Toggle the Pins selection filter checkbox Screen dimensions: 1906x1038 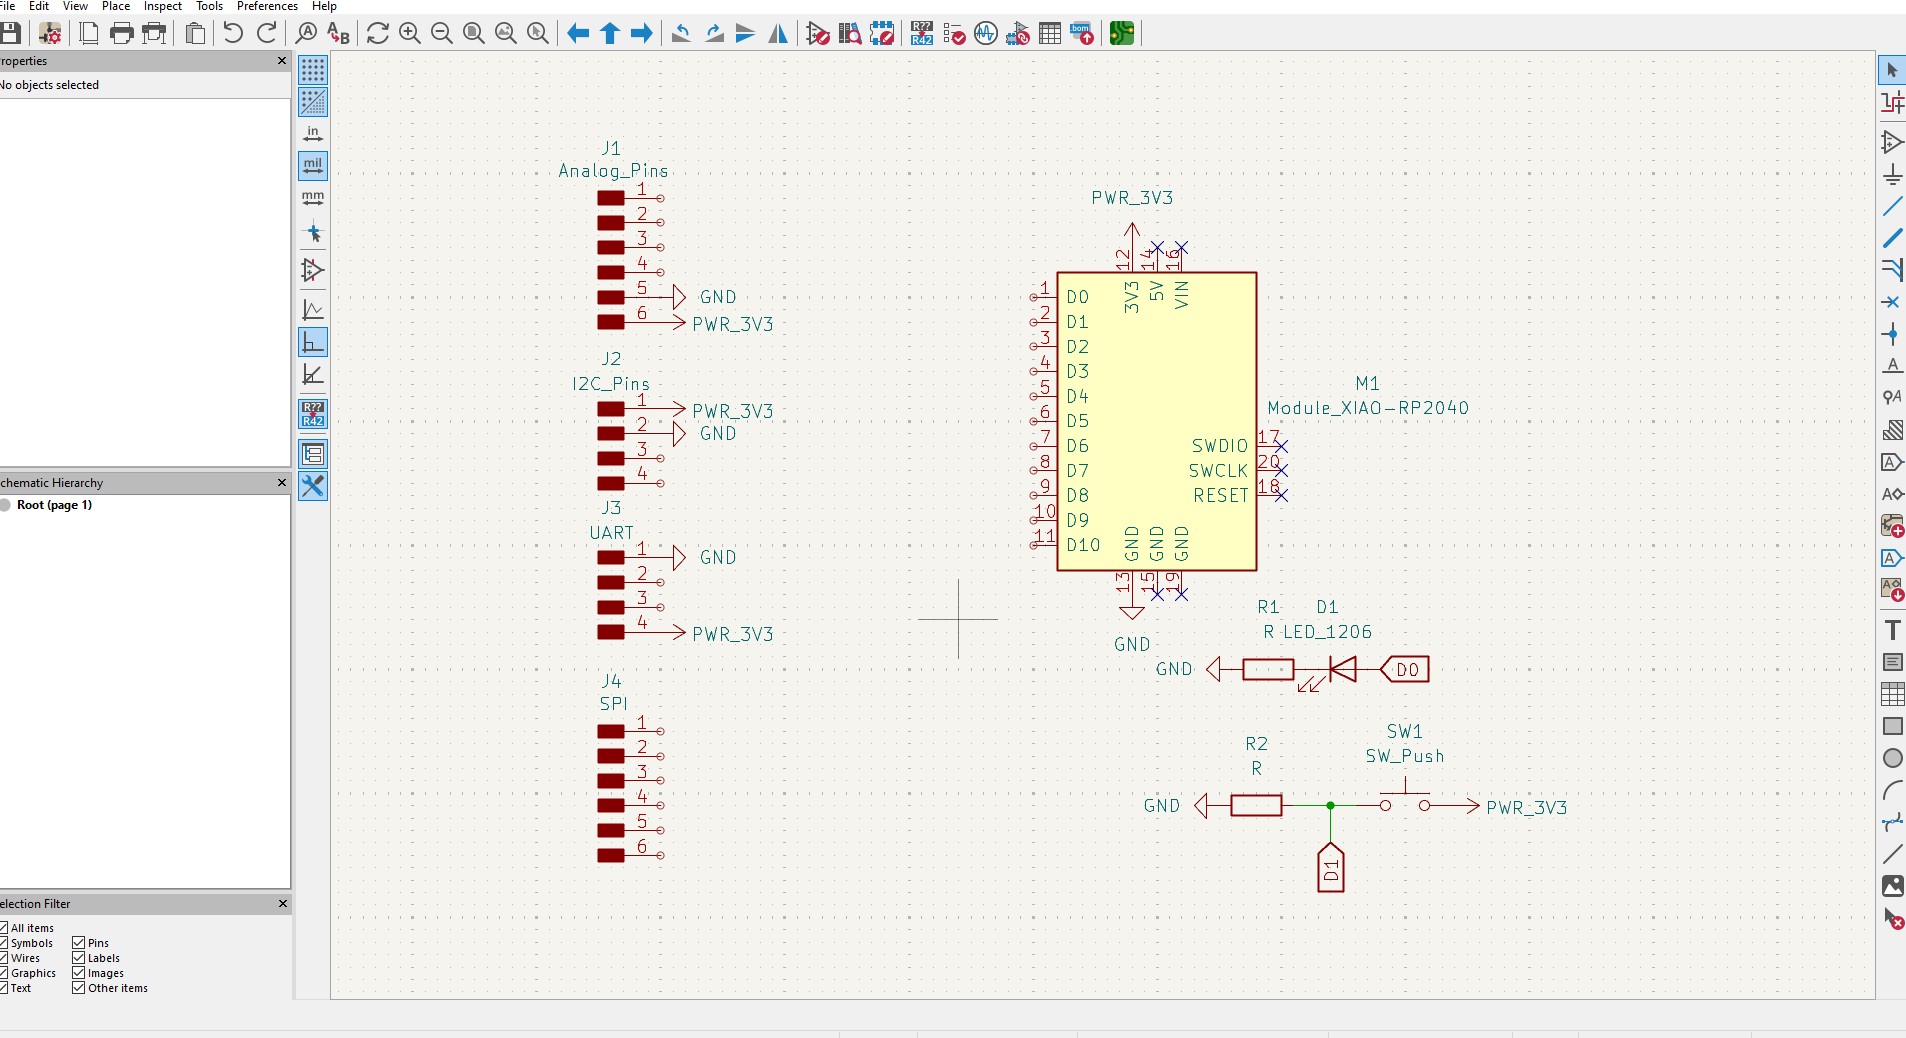78,943
